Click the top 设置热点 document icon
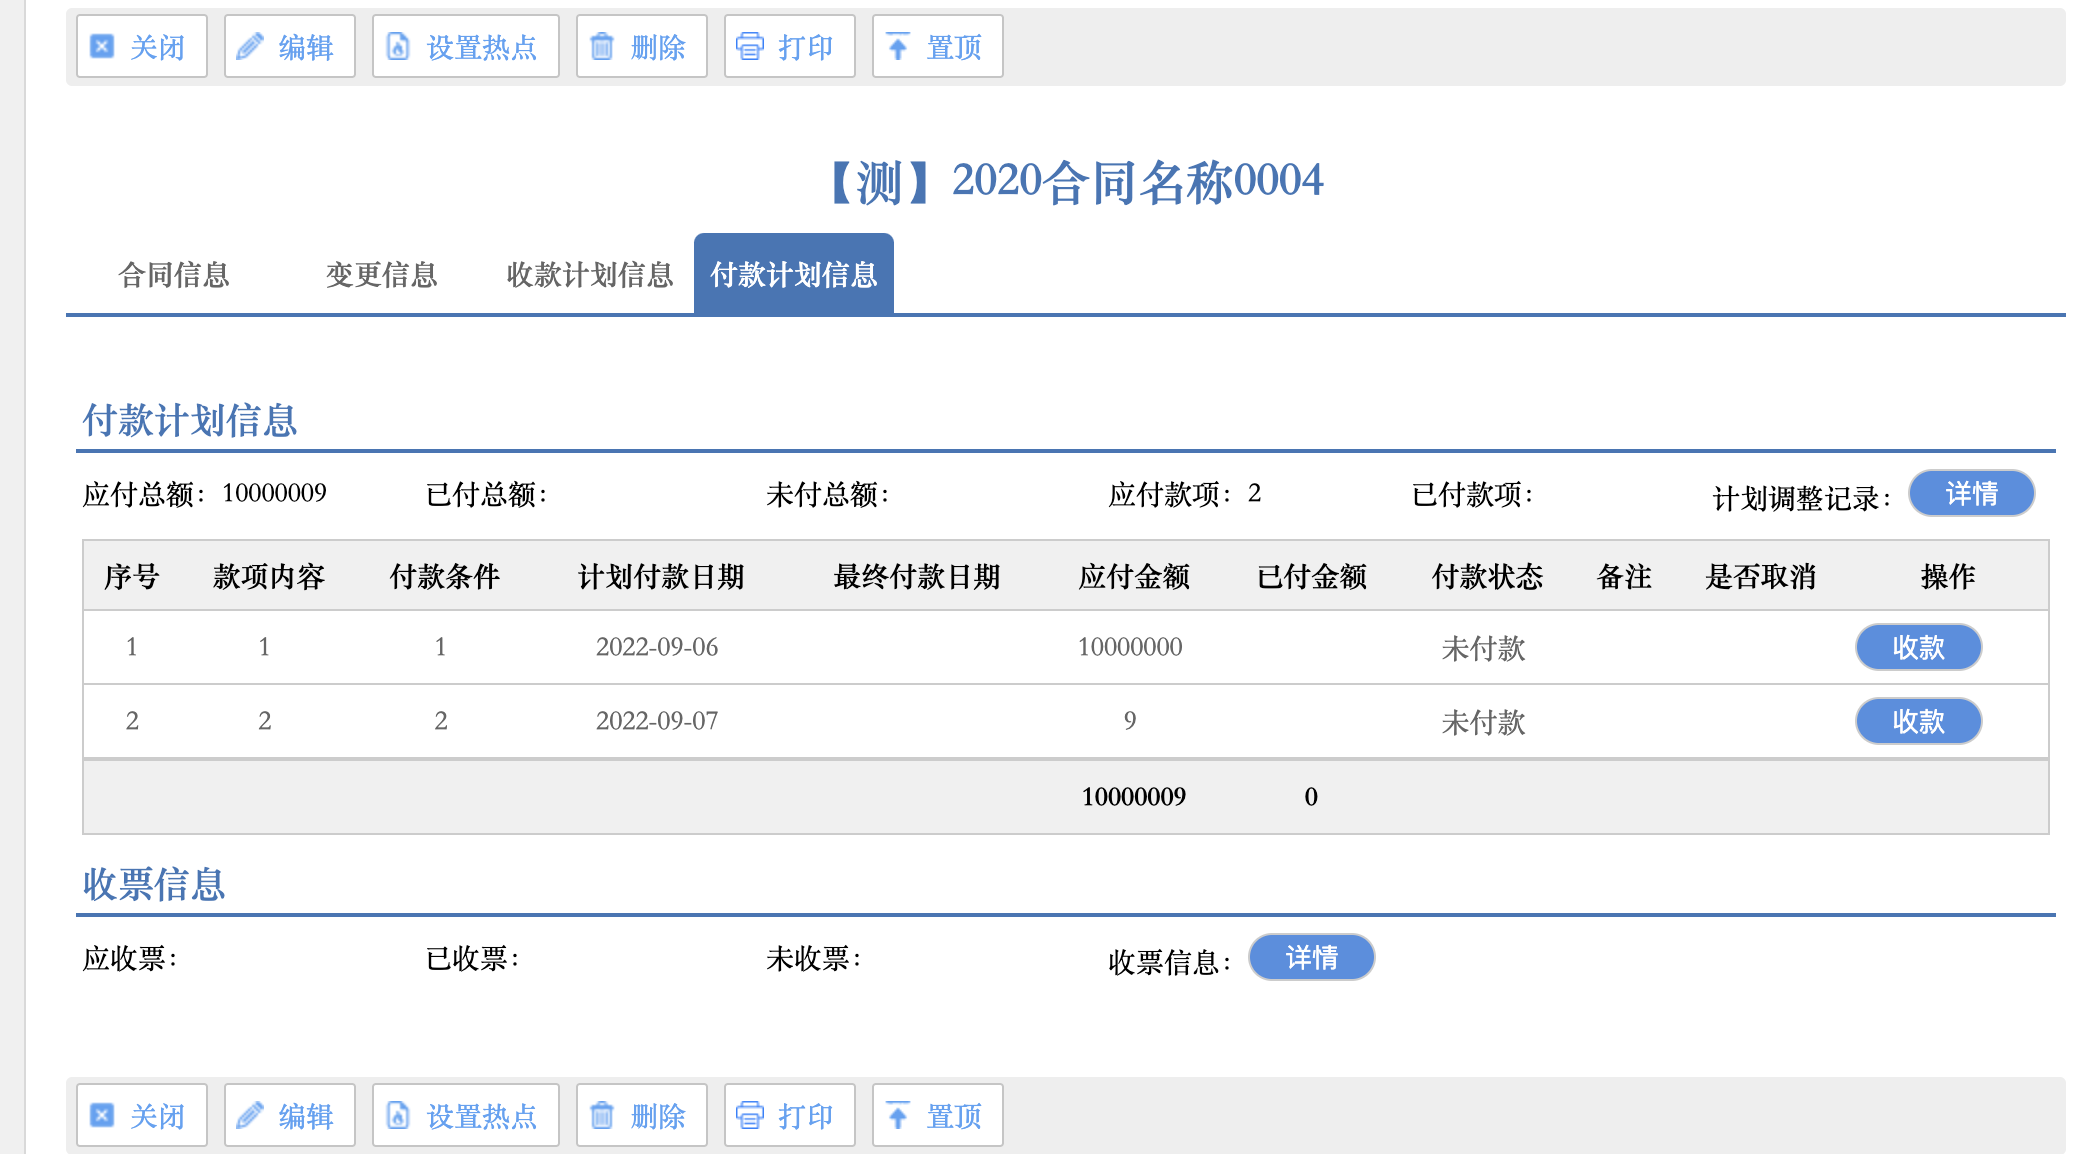 pyautogui.click(x=398, y=46)
